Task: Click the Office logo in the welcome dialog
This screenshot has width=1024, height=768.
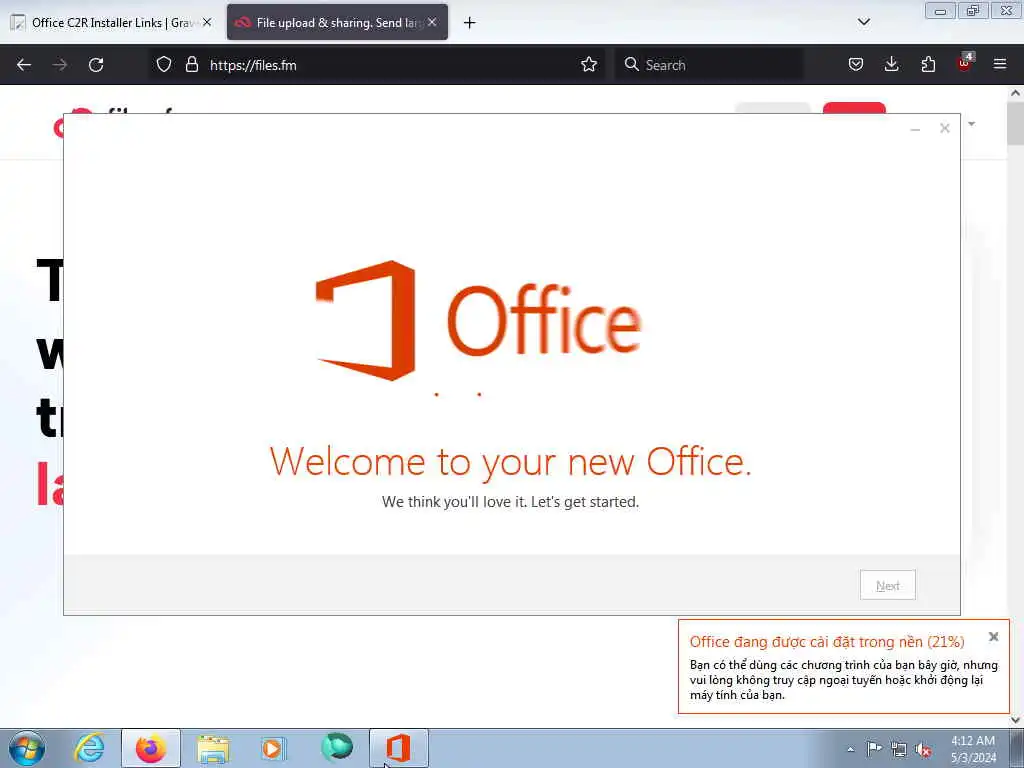Action: click(479, 320)
